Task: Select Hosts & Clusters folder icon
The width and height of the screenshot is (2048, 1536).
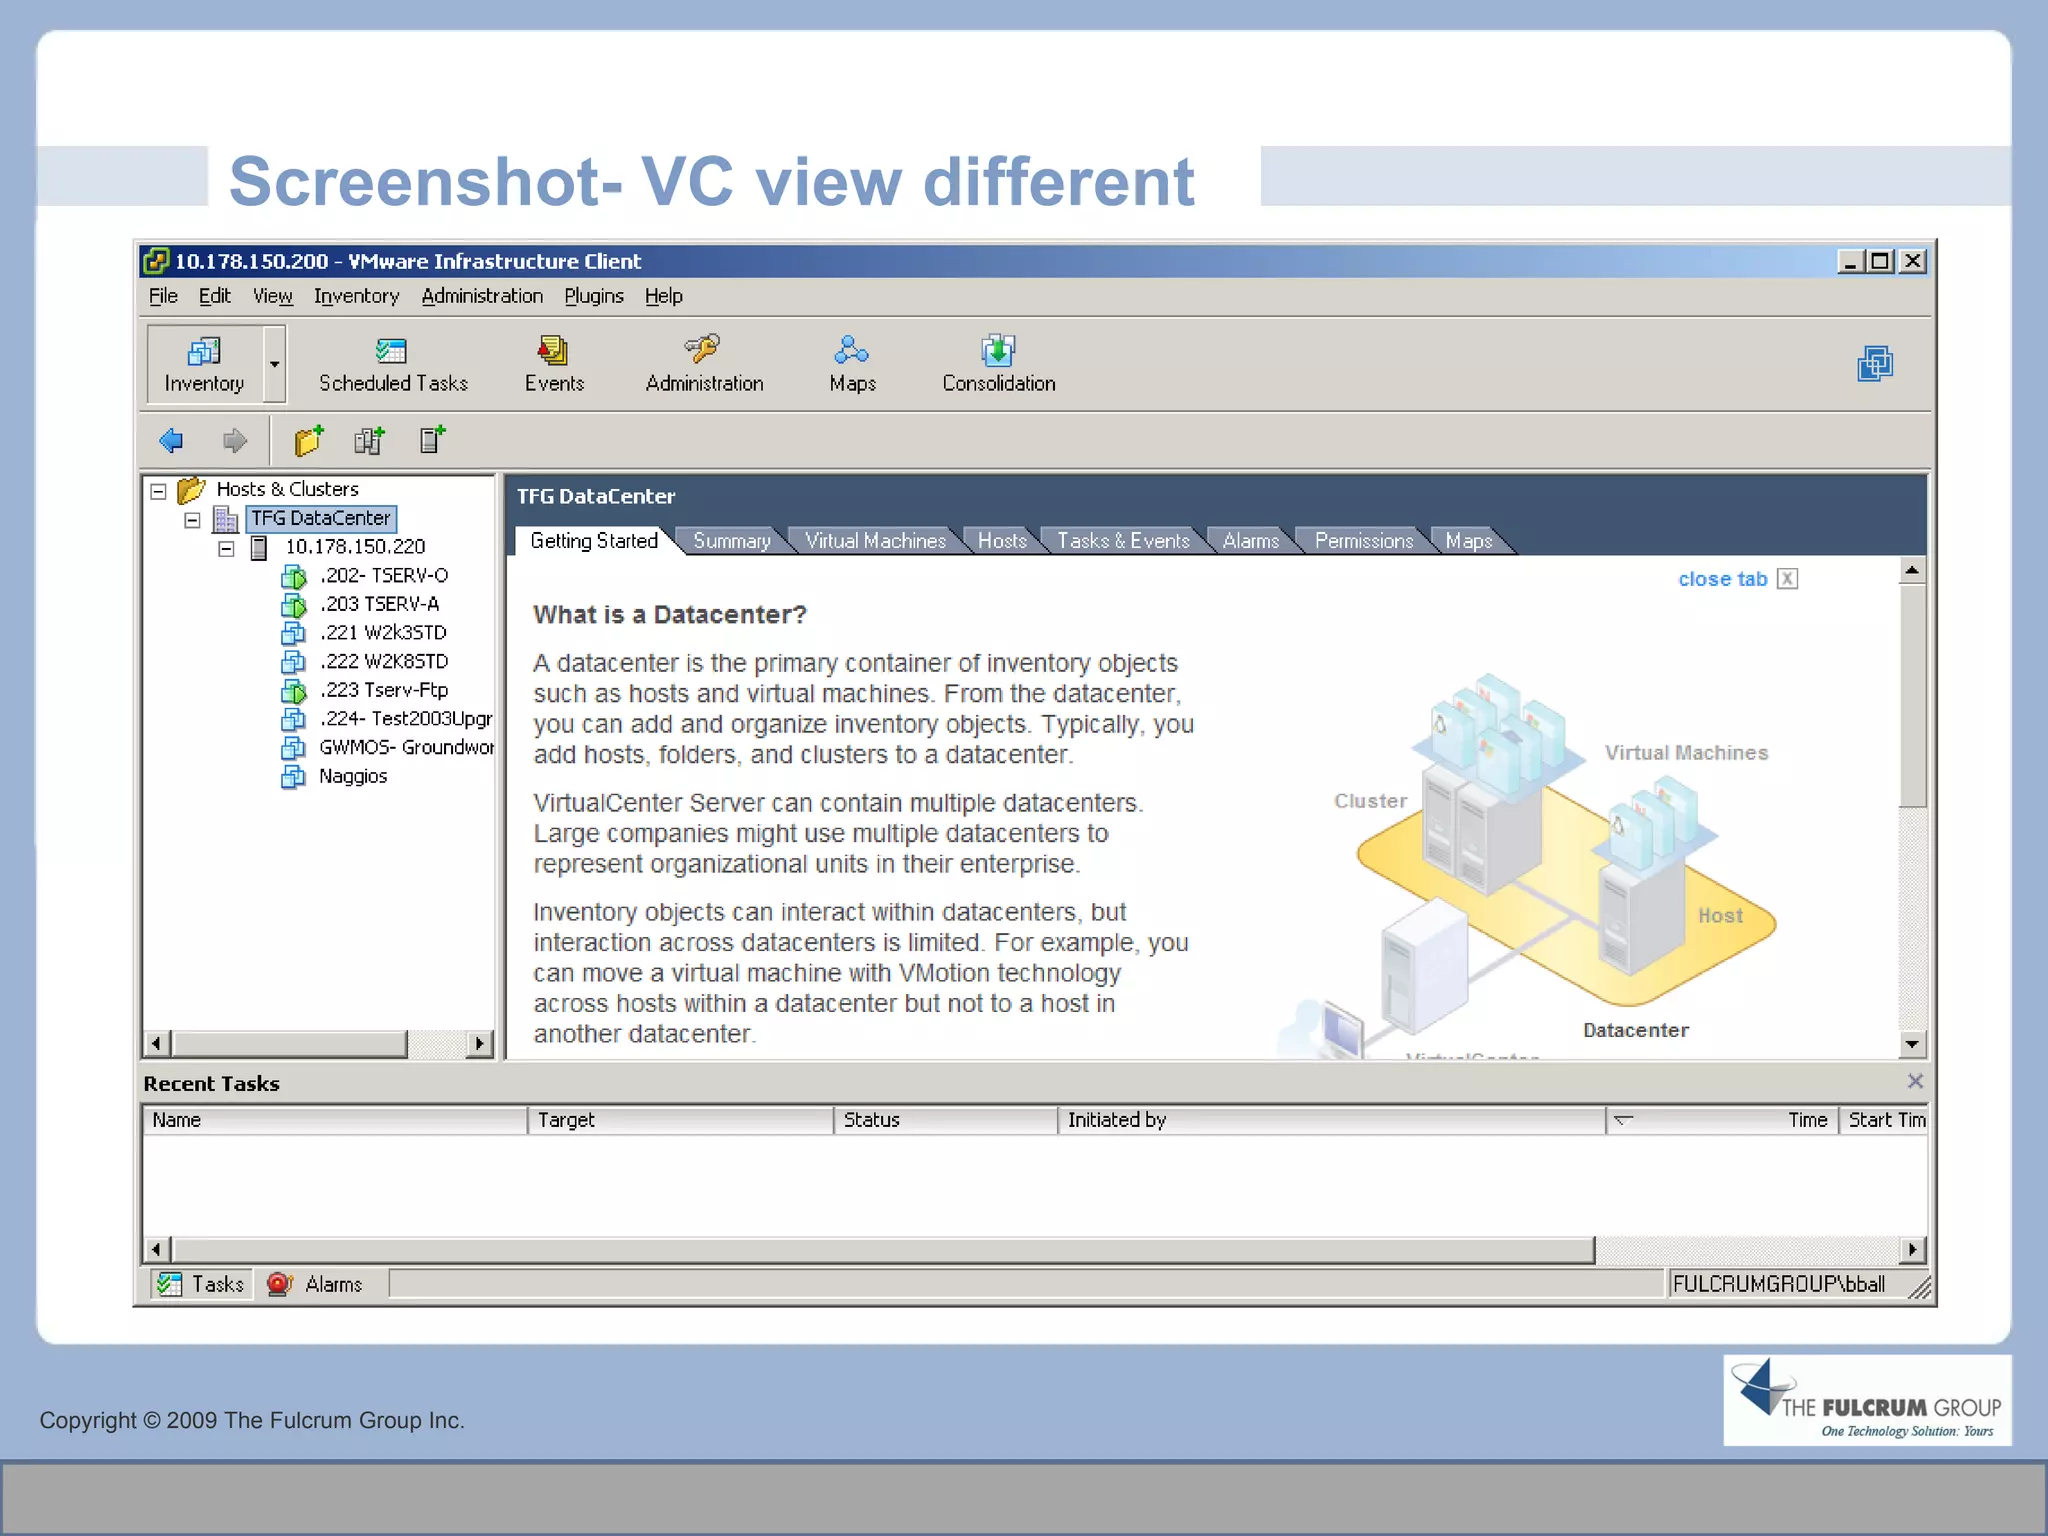Action: pyautogui.click(x=191, y=490)
